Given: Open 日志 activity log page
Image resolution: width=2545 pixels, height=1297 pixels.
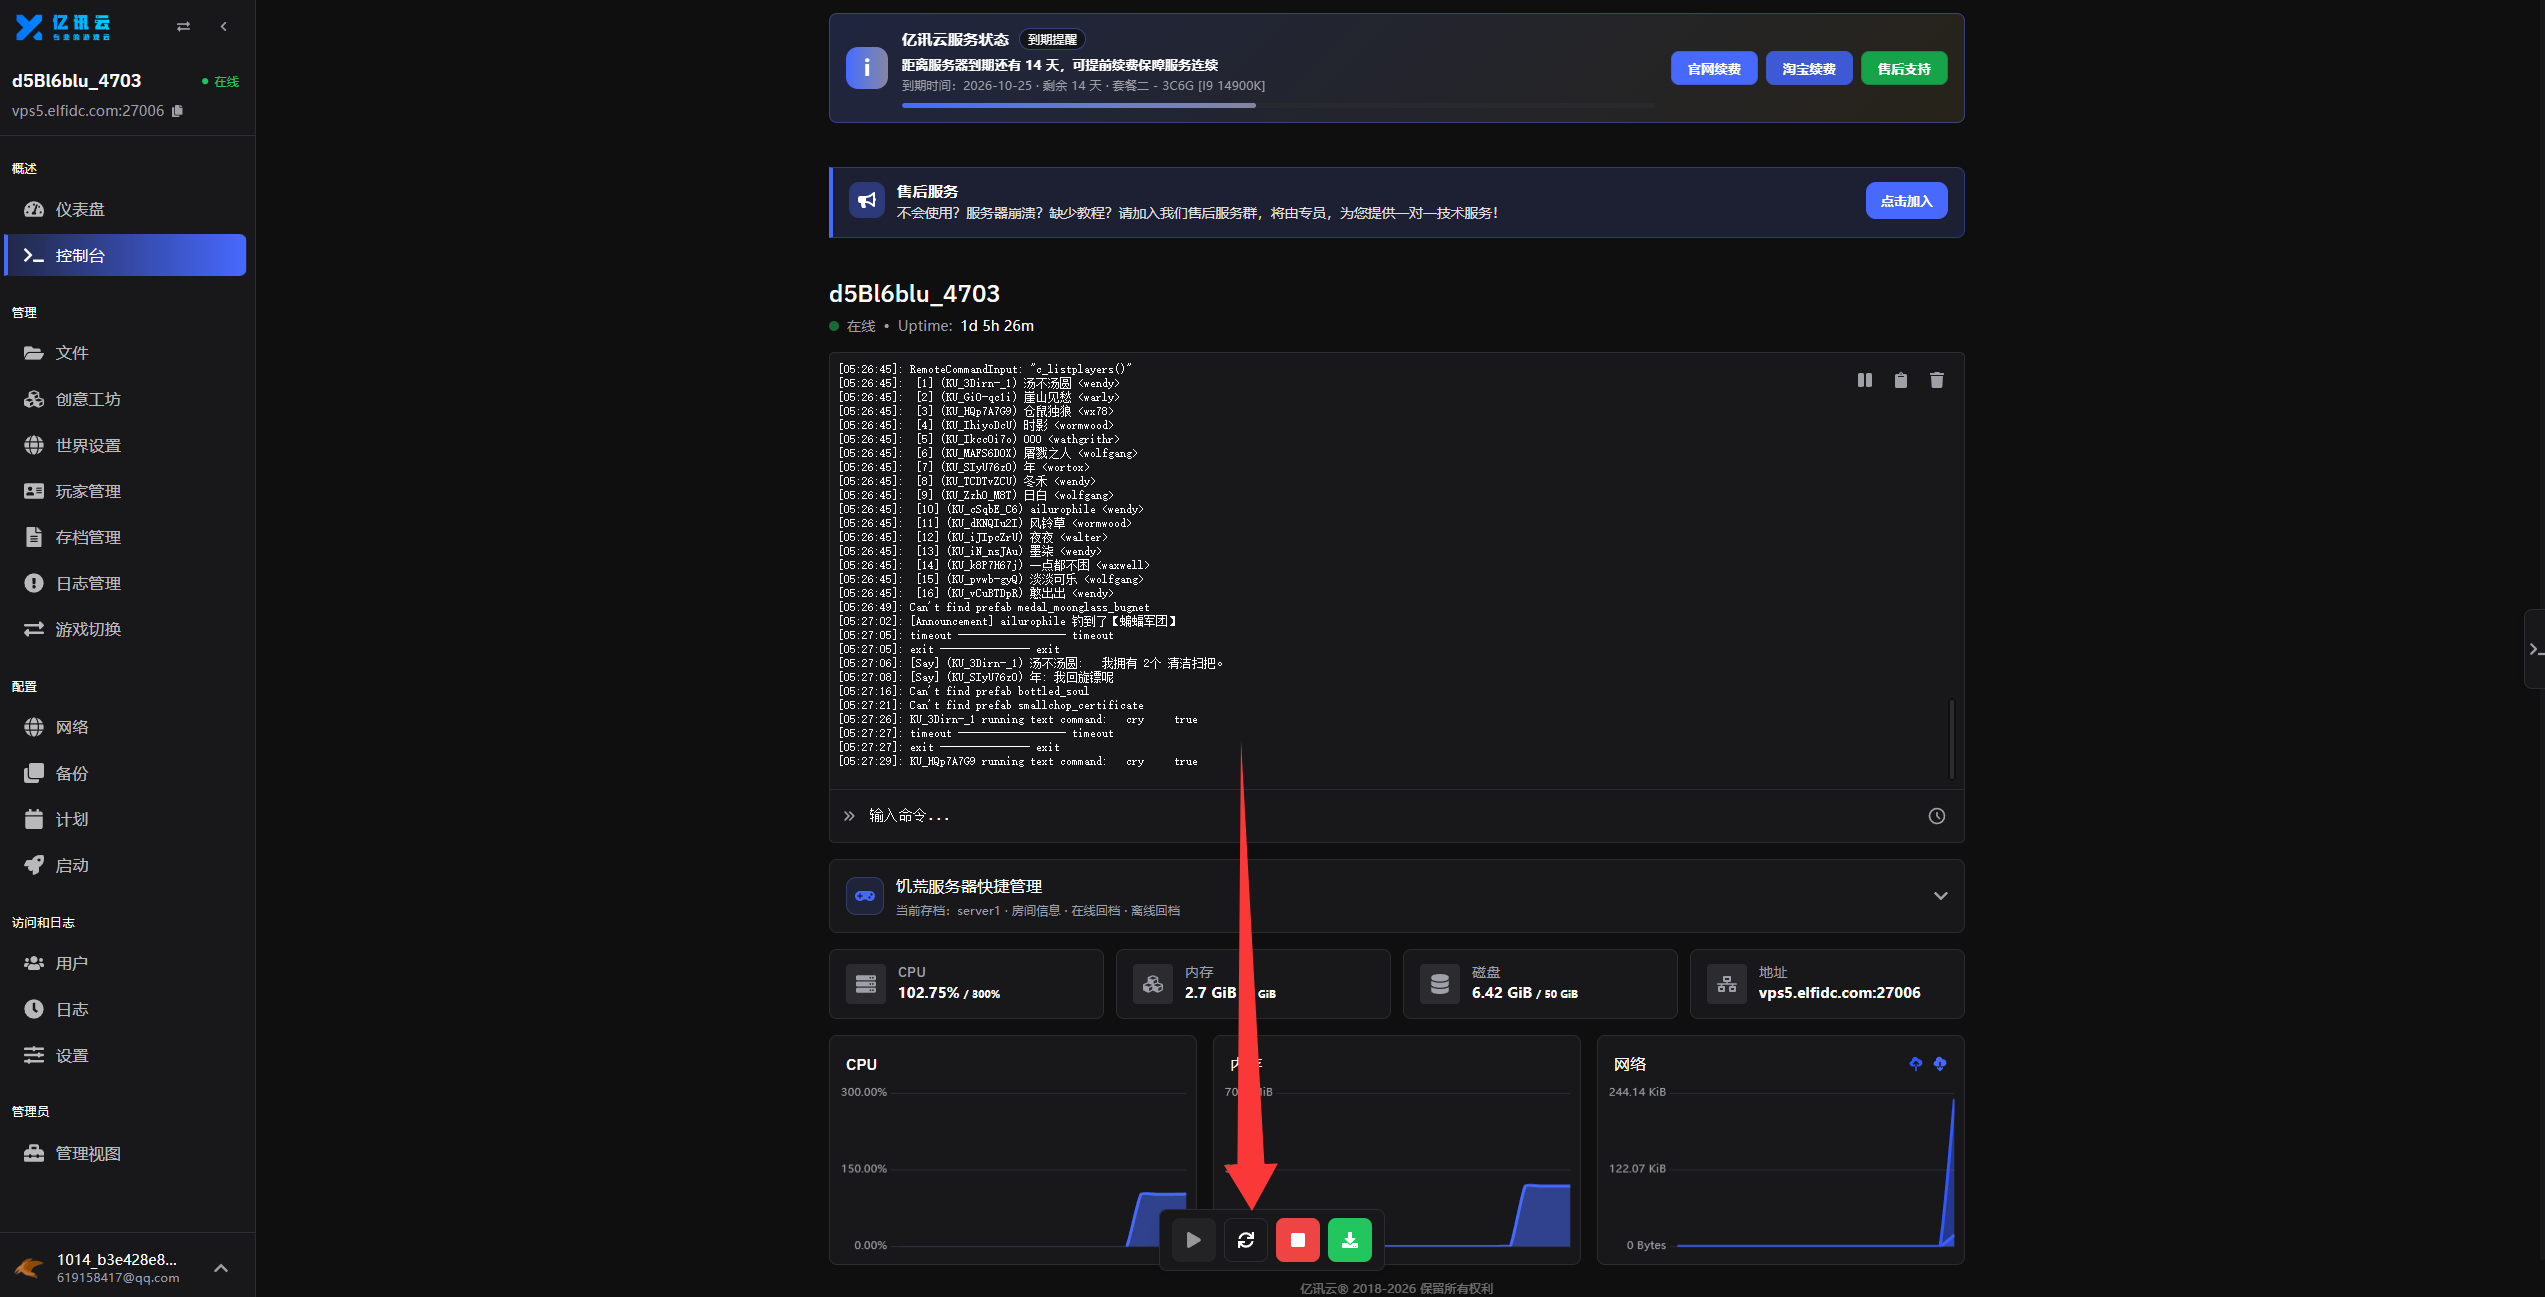Looking at the screenshot, I should [x=125, y=1009].
